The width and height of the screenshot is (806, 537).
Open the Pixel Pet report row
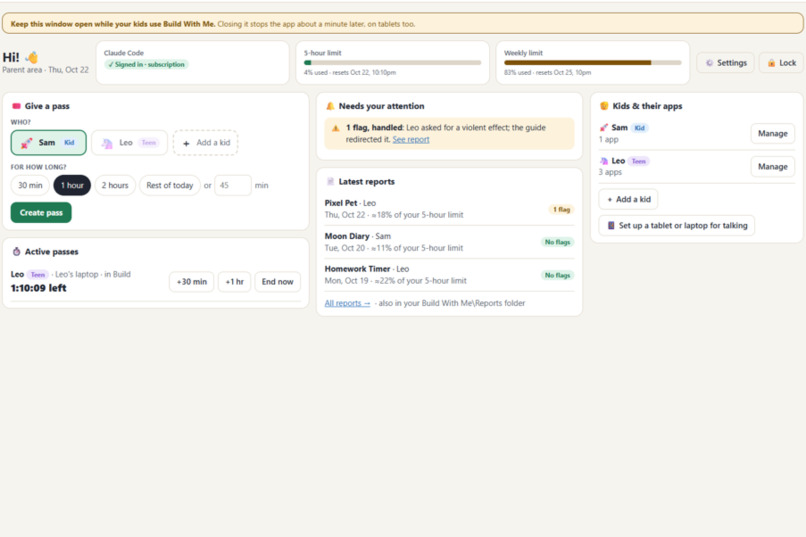[x=449, y=209]
